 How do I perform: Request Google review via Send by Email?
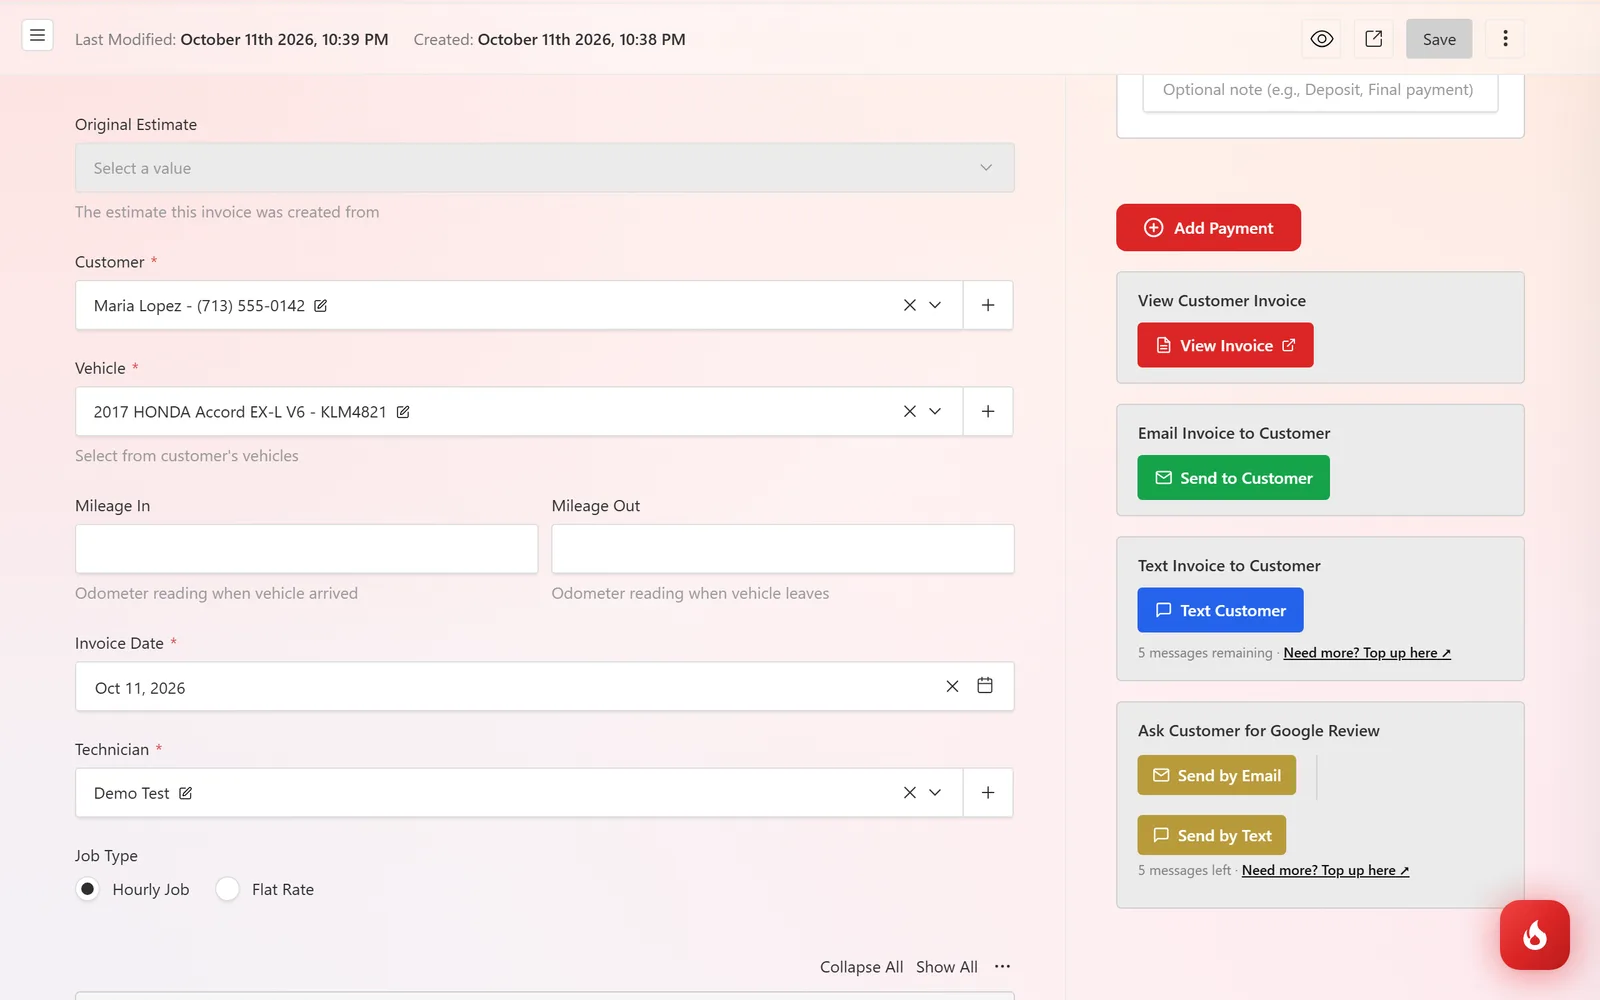tap(1216, 775)
